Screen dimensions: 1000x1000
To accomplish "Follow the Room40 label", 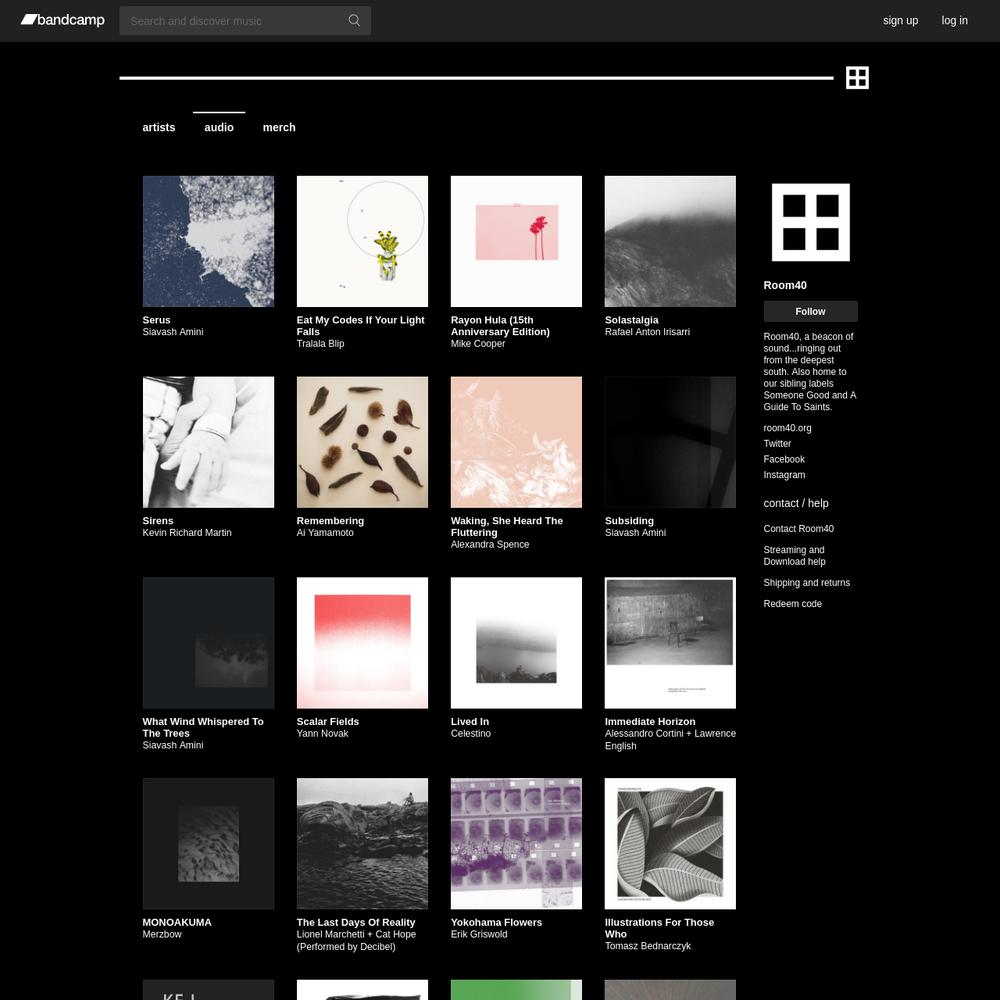I will 811,311.
